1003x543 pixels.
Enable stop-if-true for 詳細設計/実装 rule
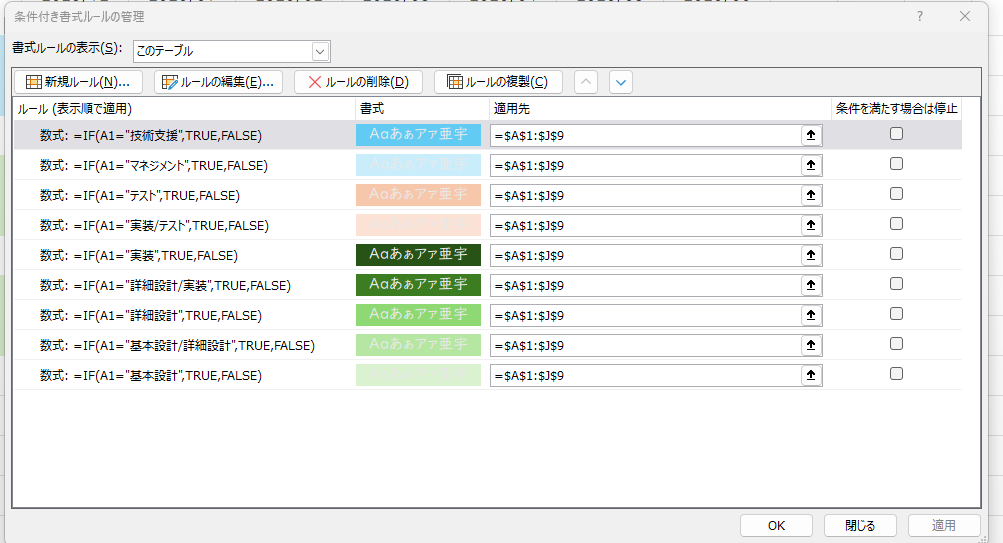(896, 284)
